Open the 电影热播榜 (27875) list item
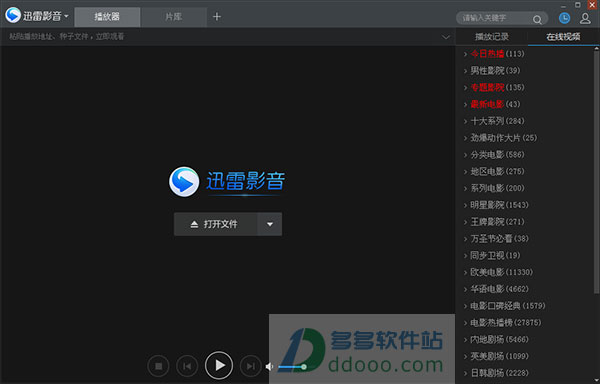 click(502, 323)
